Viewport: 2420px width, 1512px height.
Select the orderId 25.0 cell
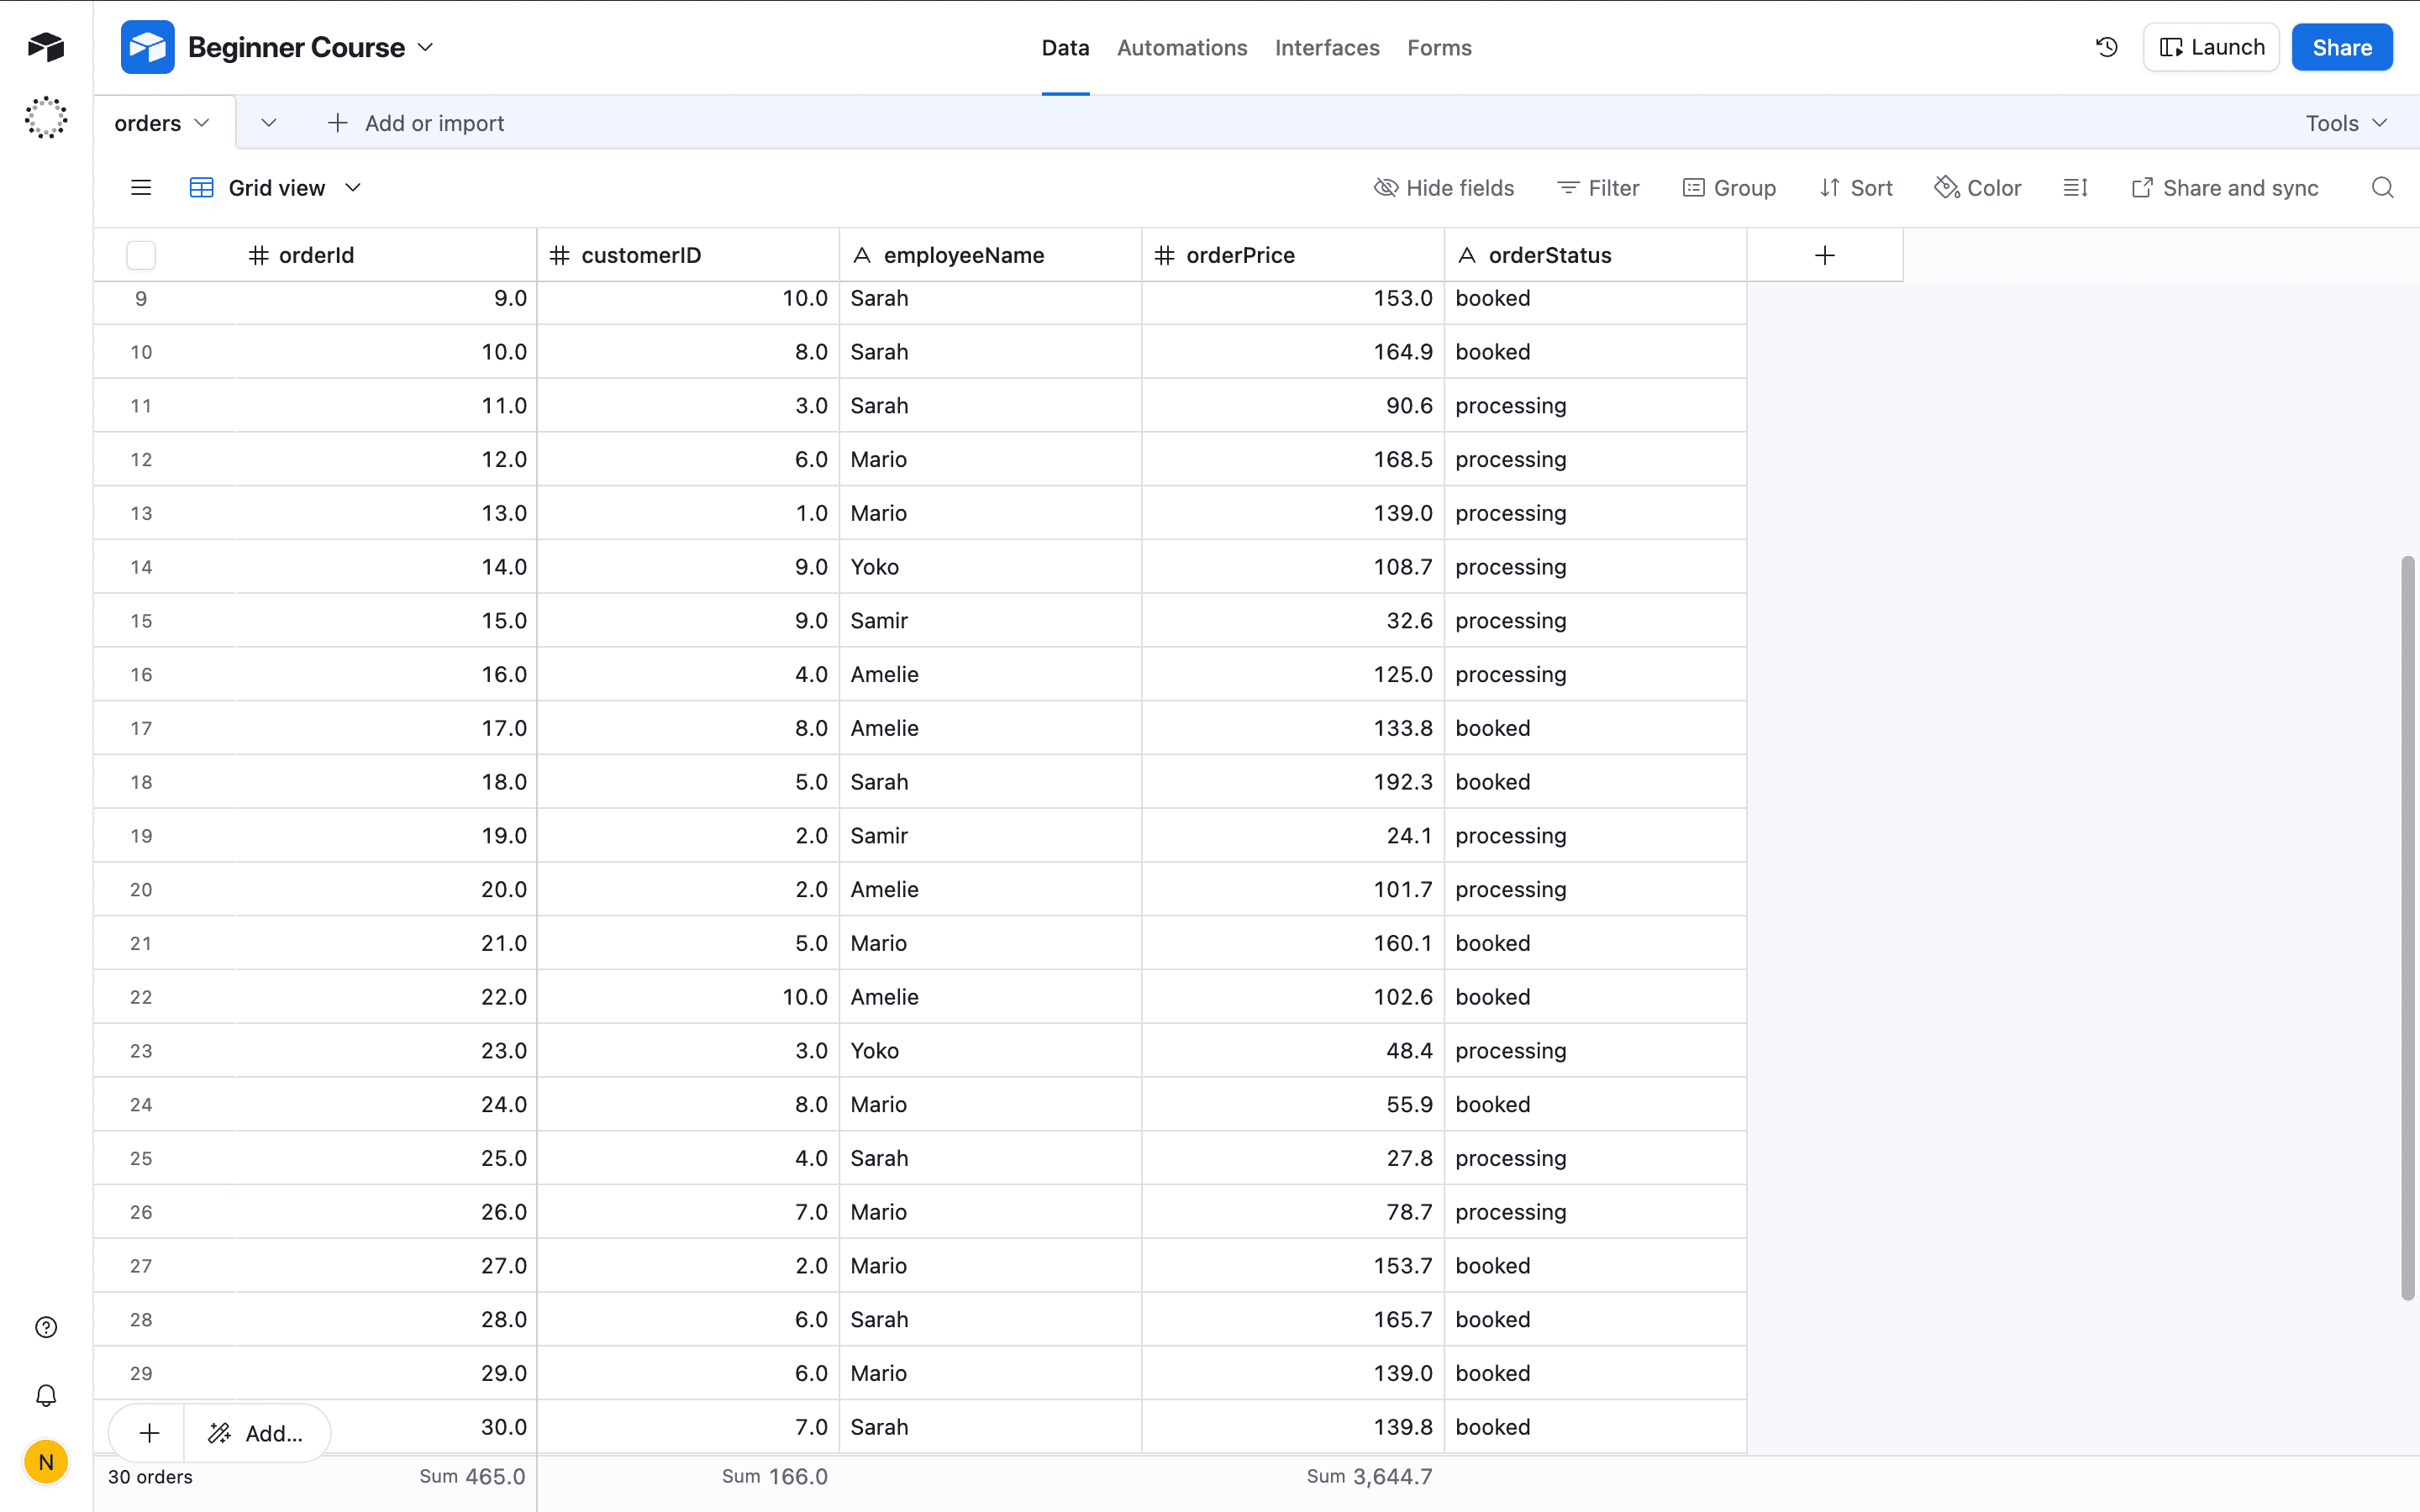(x=386, y=1158)
